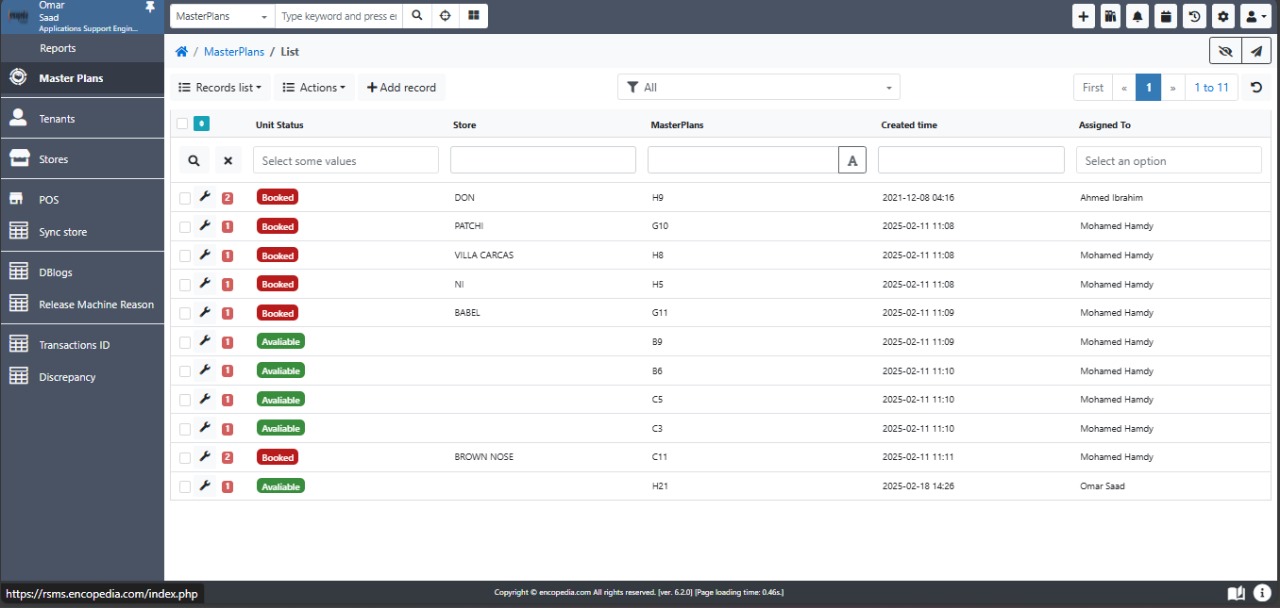Click the history clock icon in header
This screenshot has width=1280, height=608.
pyautogui.click(x=1194, y=16)
